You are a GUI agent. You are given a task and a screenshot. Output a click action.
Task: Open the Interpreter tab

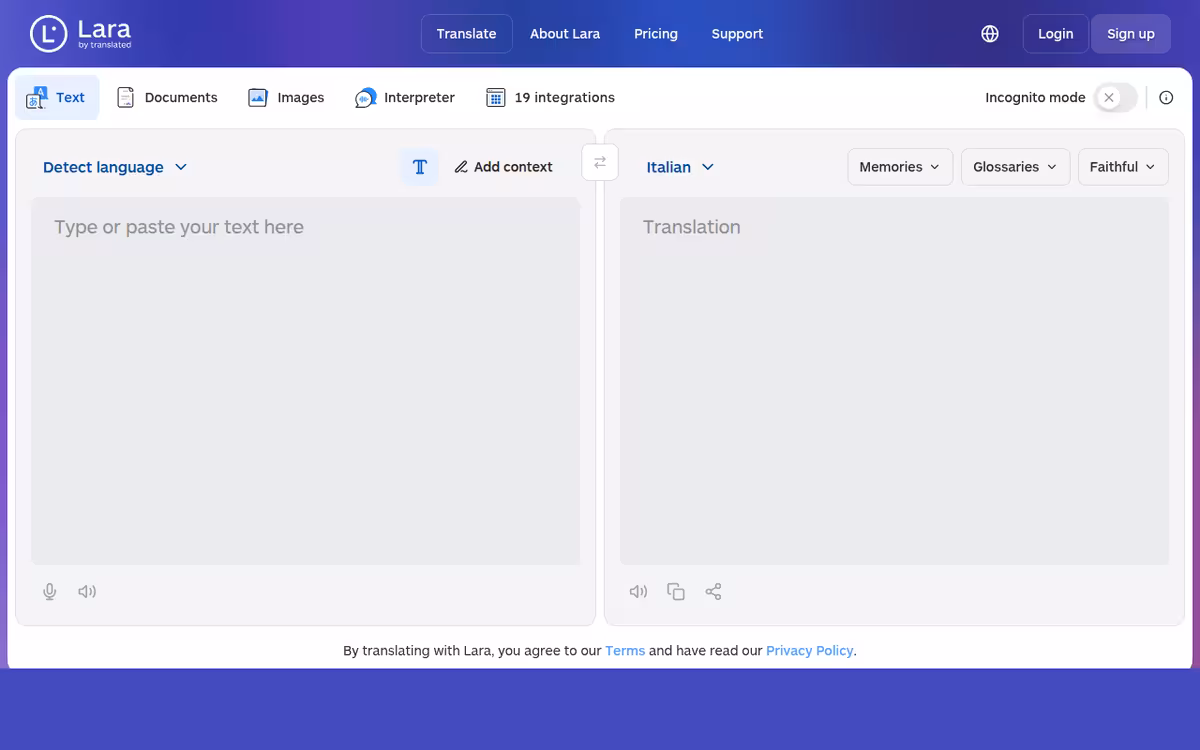405,98
